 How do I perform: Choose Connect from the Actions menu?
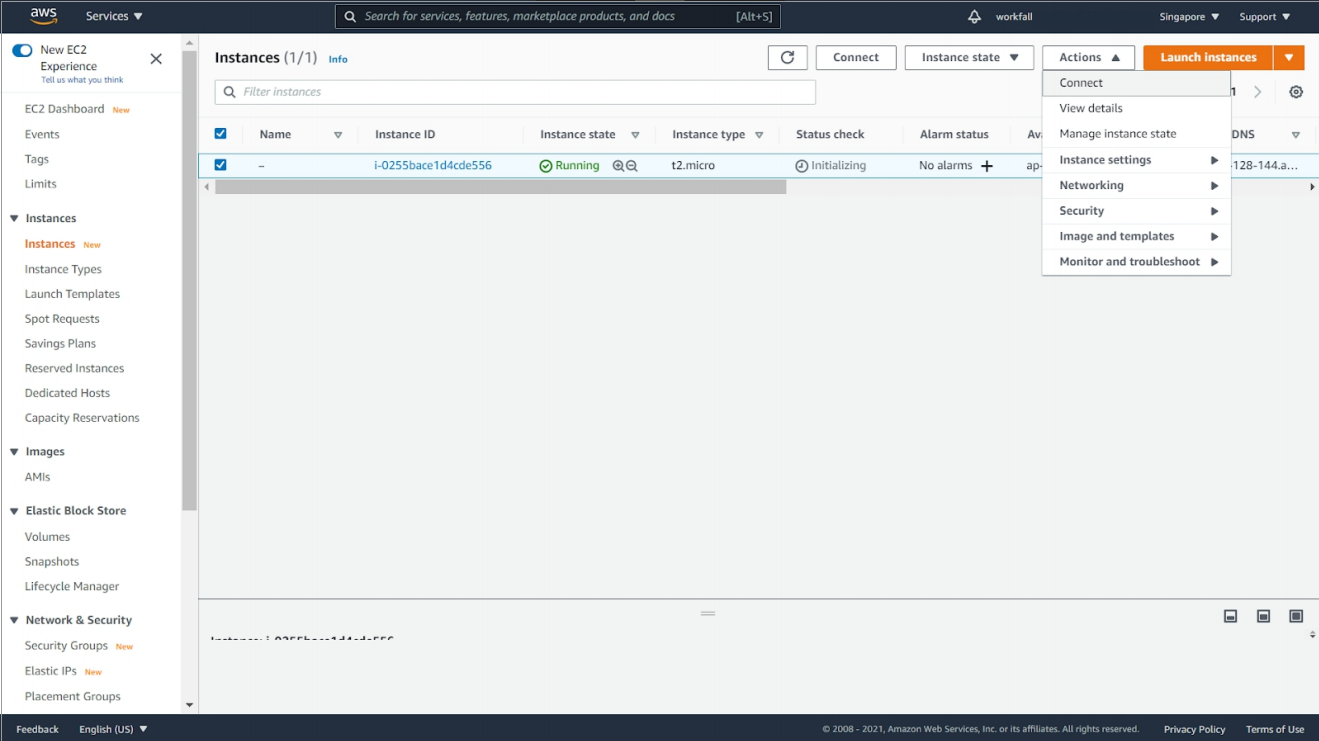1136,83
